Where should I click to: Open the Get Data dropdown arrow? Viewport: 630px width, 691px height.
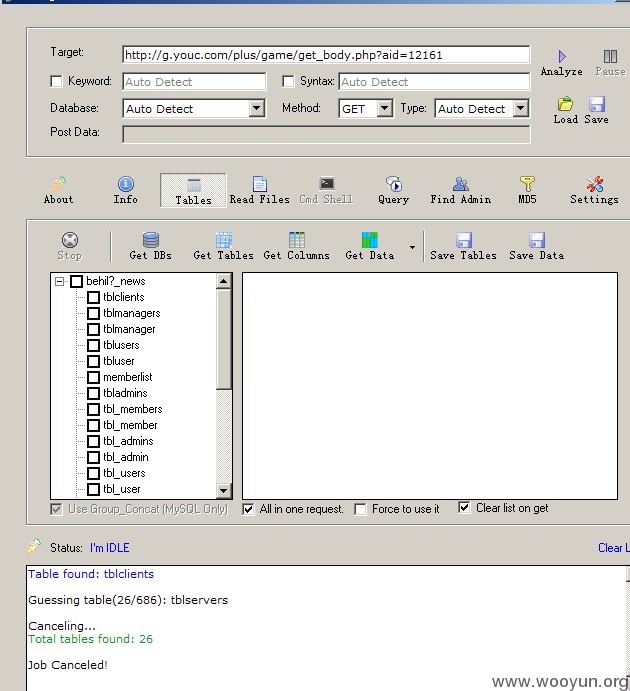(412, 247)
